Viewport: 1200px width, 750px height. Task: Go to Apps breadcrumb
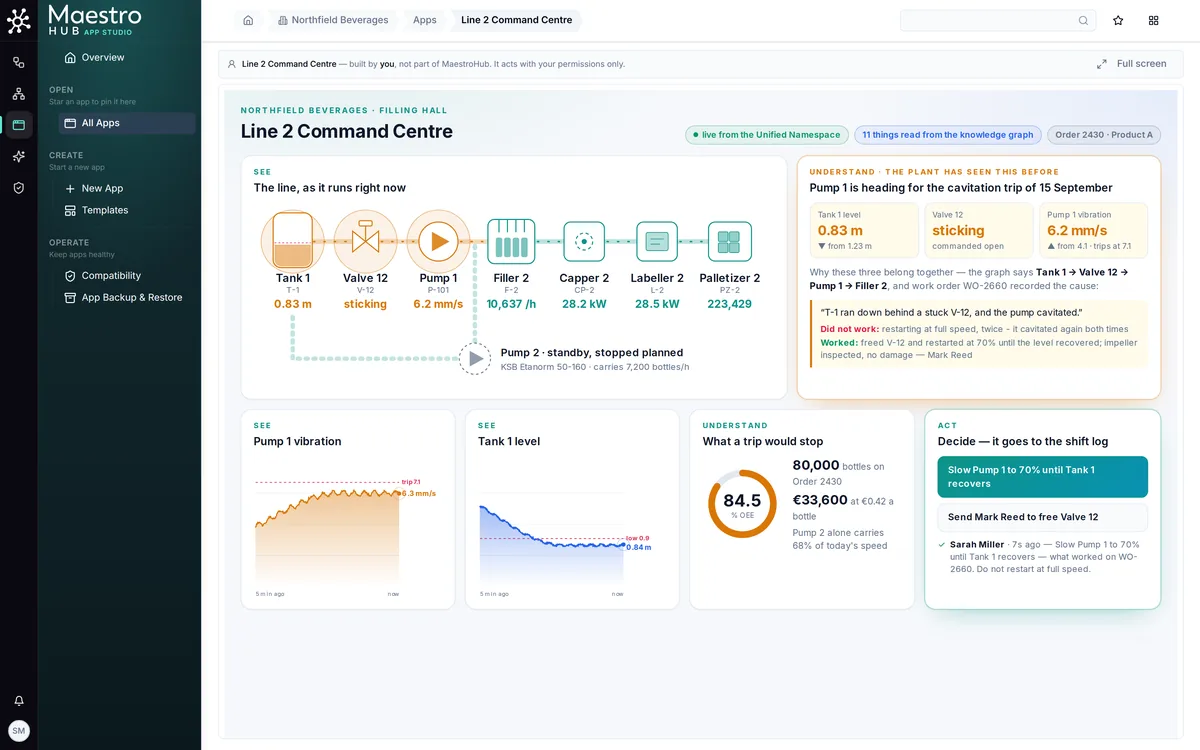click(425, 20)
